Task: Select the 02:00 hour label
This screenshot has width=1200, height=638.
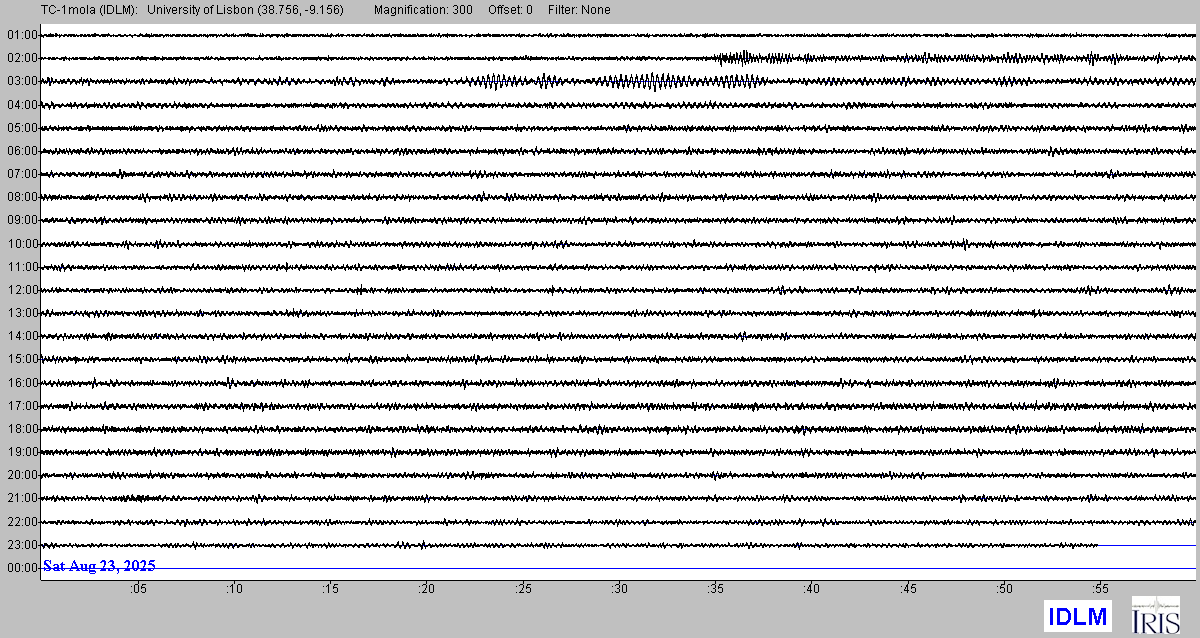Action: [x=21, y=58]
